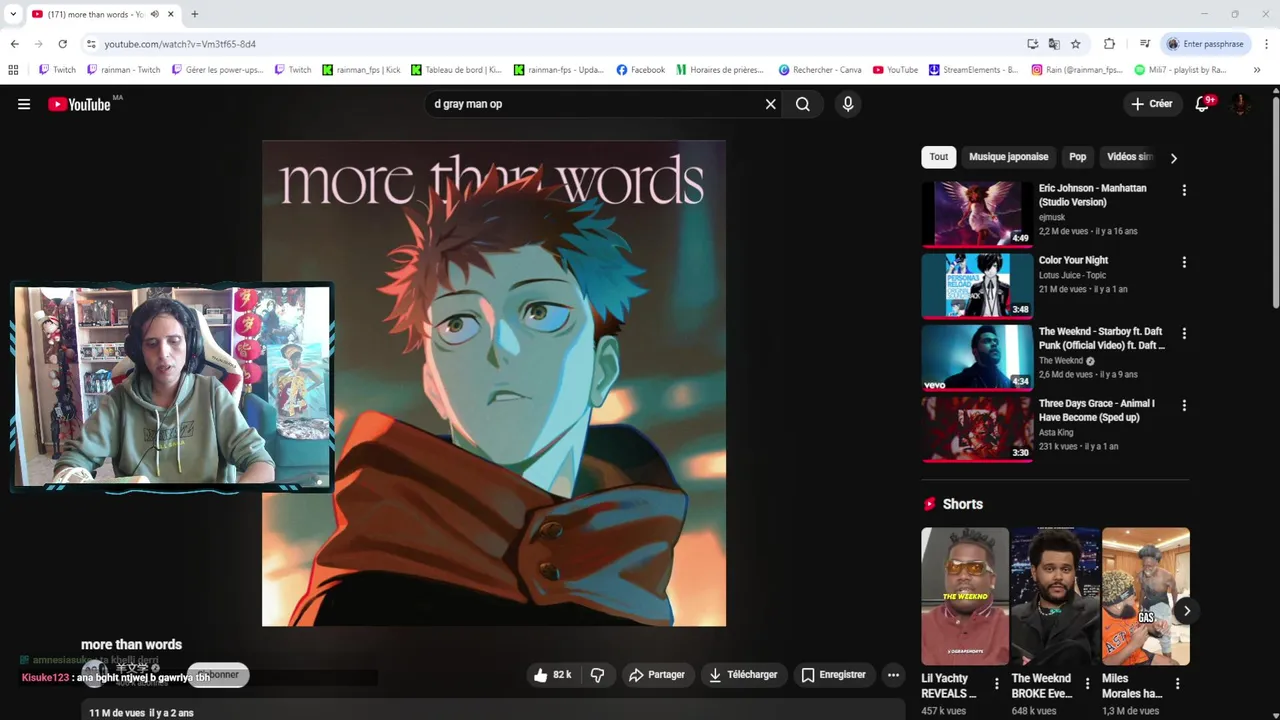Screen dimensions: 1280x720
Task: Open options for The Weeknd Starboy
Action: [1184, 334]
